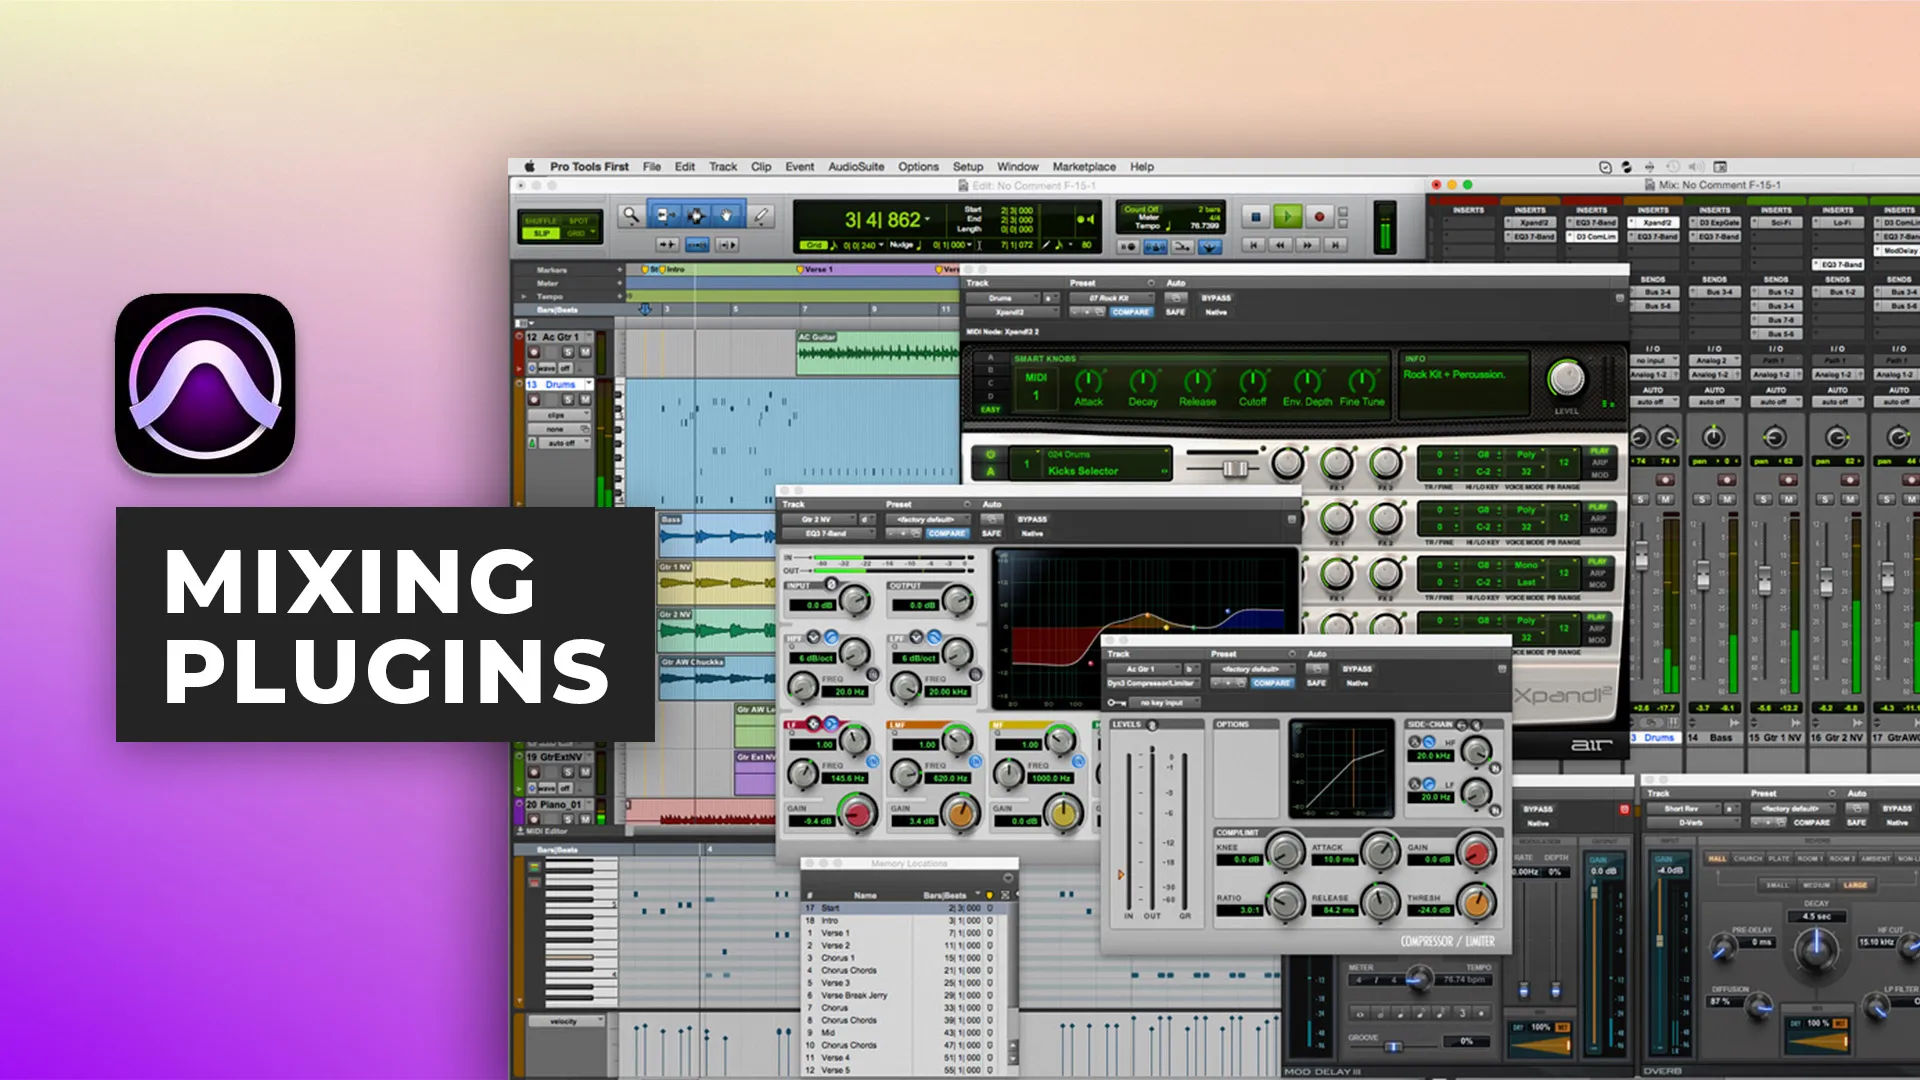Image resolution: width=1920 pixels, height=1080 pixels.
Task: Record-arm the Bass channel in Mix window
Action: click(1726, 480)
